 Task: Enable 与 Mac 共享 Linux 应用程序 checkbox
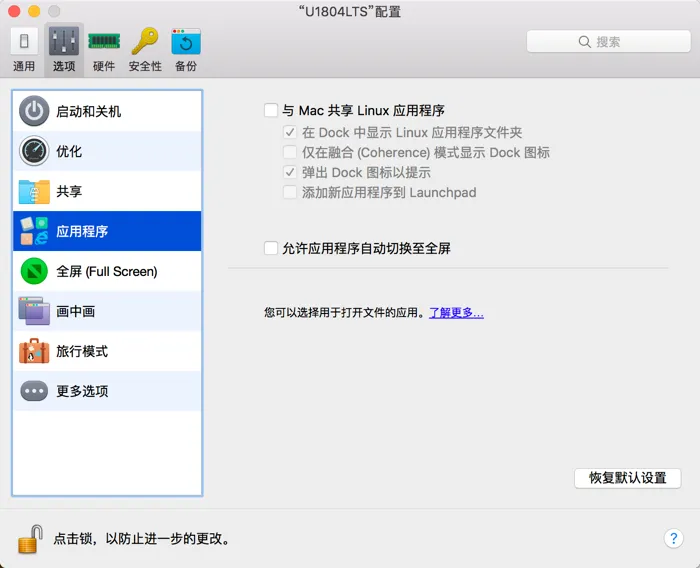(x=271, y=110)
